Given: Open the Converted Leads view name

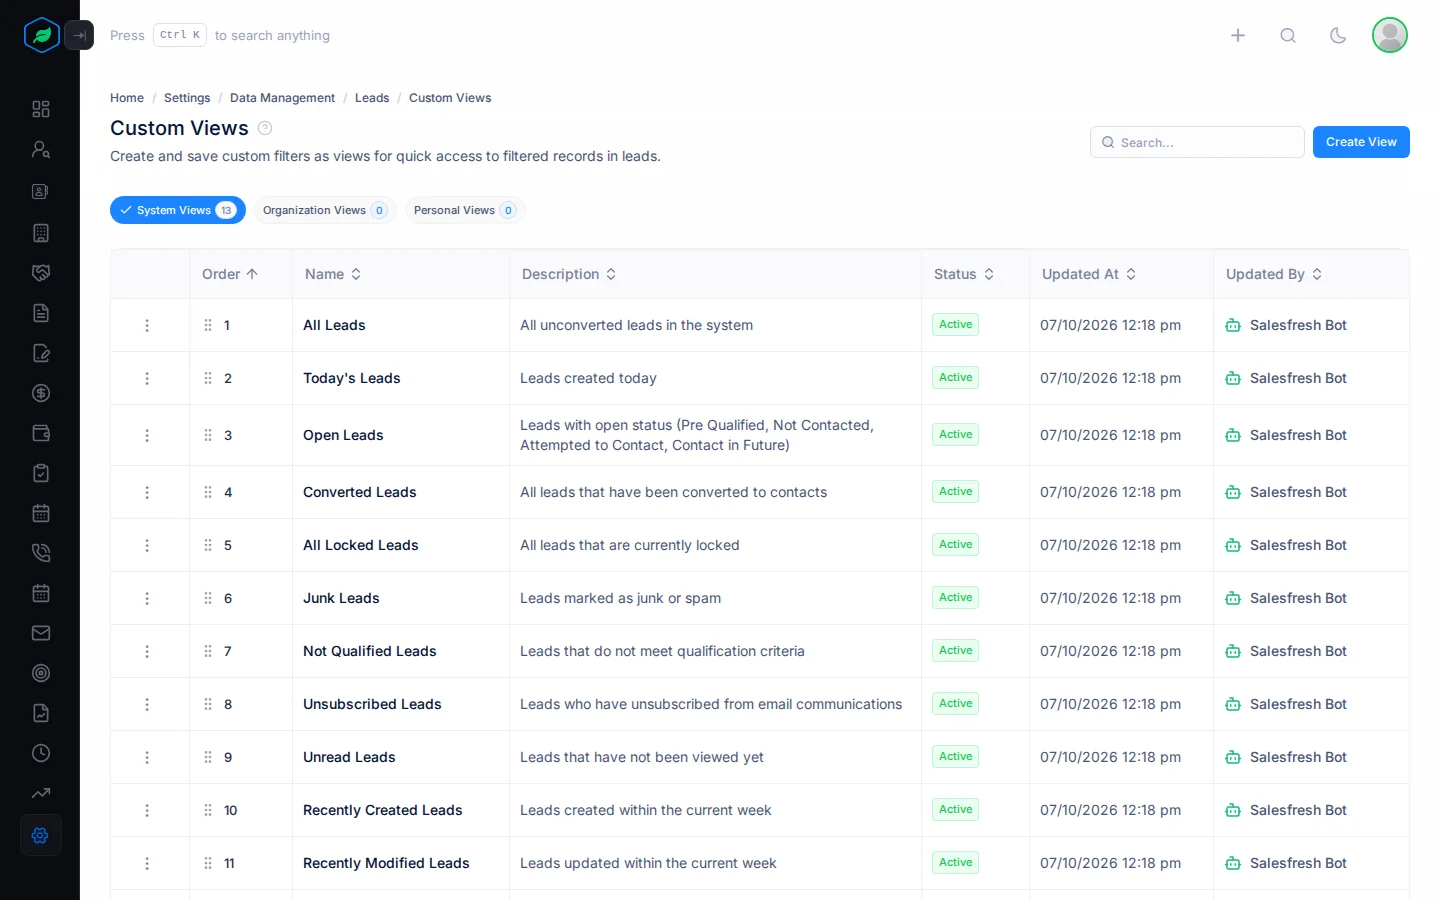Looking at the screenshot, I should (360, 492).
